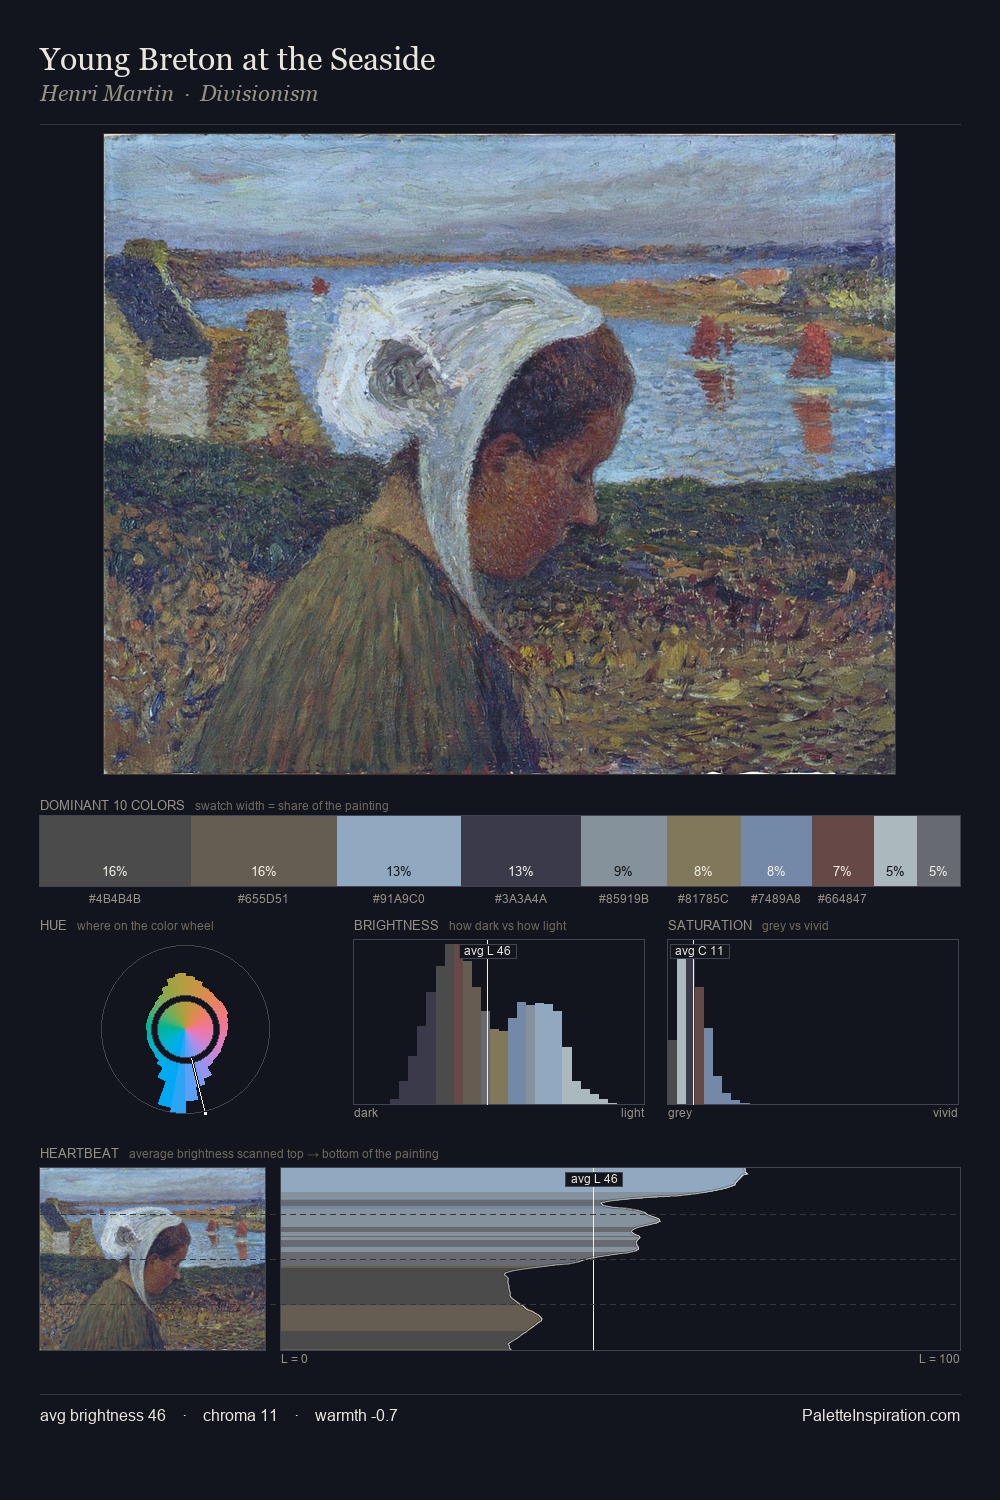1000x1500 pixels.
Task: Click the BRIGHTNESS section heading
Action: coord(396,926)
